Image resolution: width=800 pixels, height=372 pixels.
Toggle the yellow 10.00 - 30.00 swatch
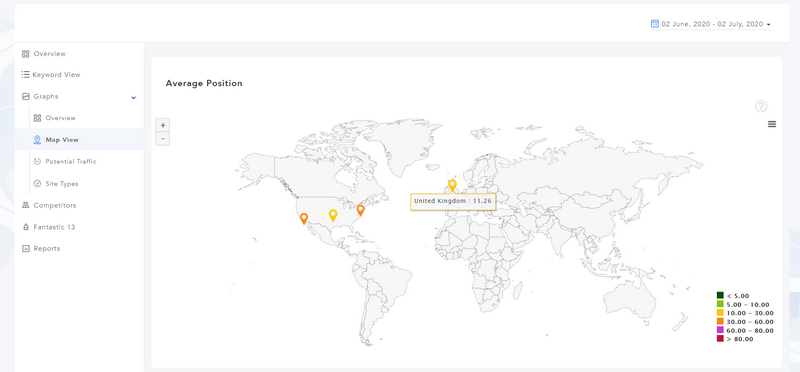click(720, 313)
